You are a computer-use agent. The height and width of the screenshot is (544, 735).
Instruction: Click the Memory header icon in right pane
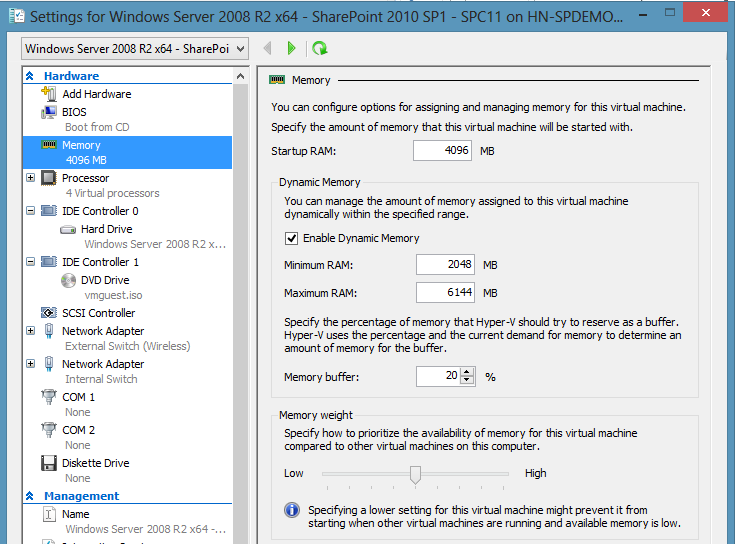(277, 80)
